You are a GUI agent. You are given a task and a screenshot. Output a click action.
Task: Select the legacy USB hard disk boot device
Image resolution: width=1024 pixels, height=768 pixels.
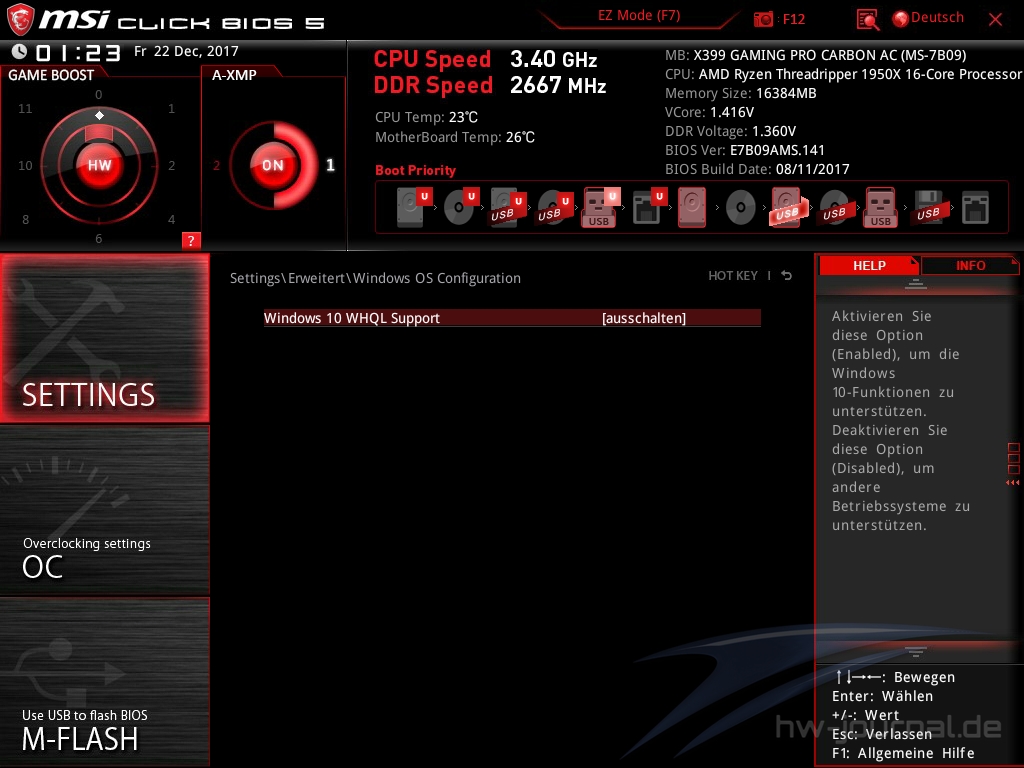tap(788, 207)
